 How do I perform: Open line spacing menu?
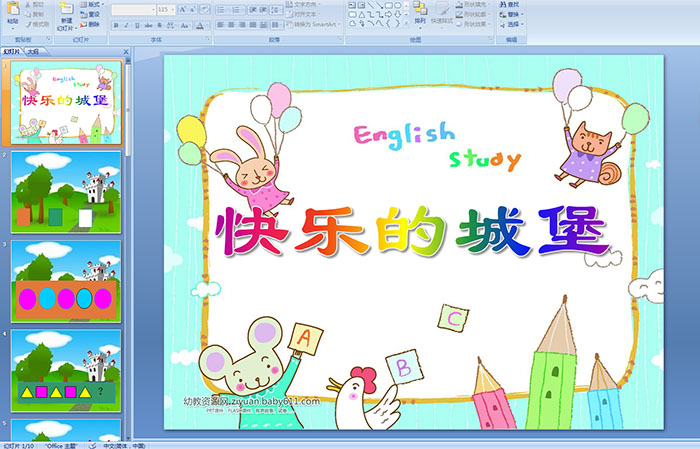tap(276, 10)
